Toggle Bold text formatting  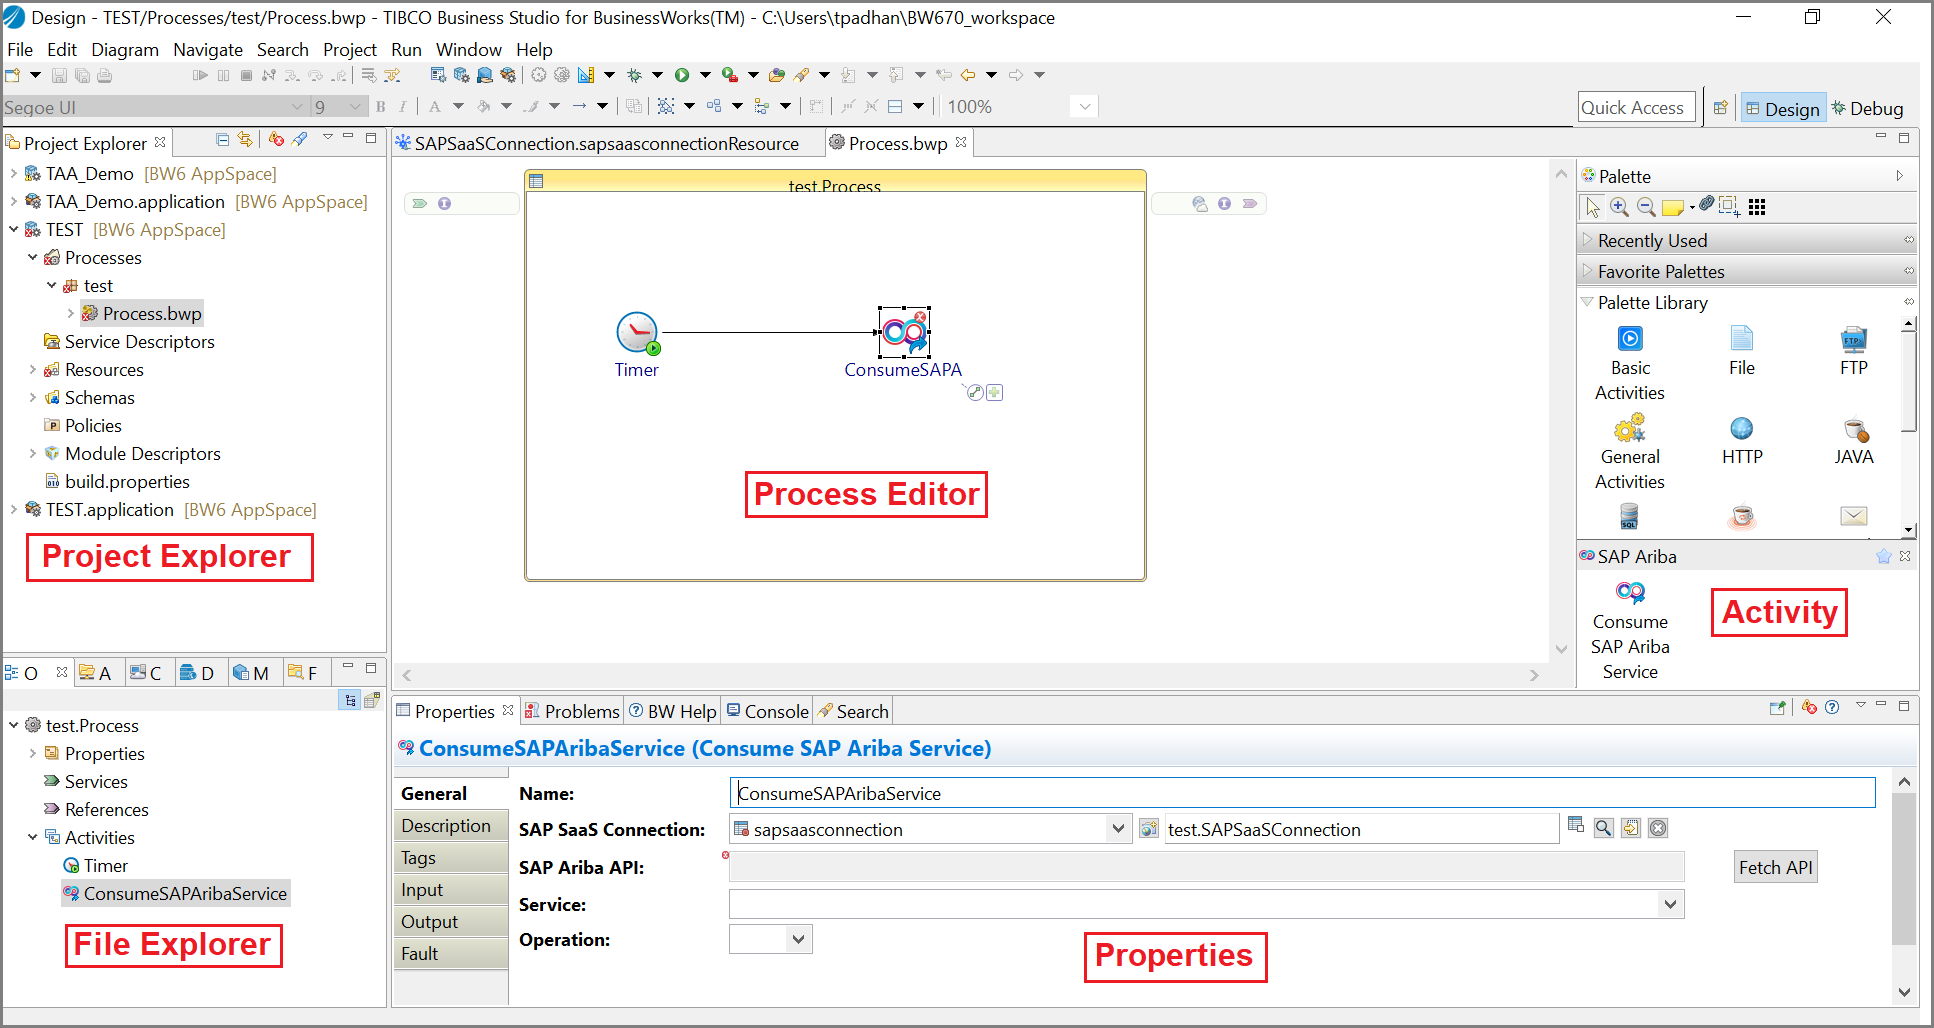(381, 107)
